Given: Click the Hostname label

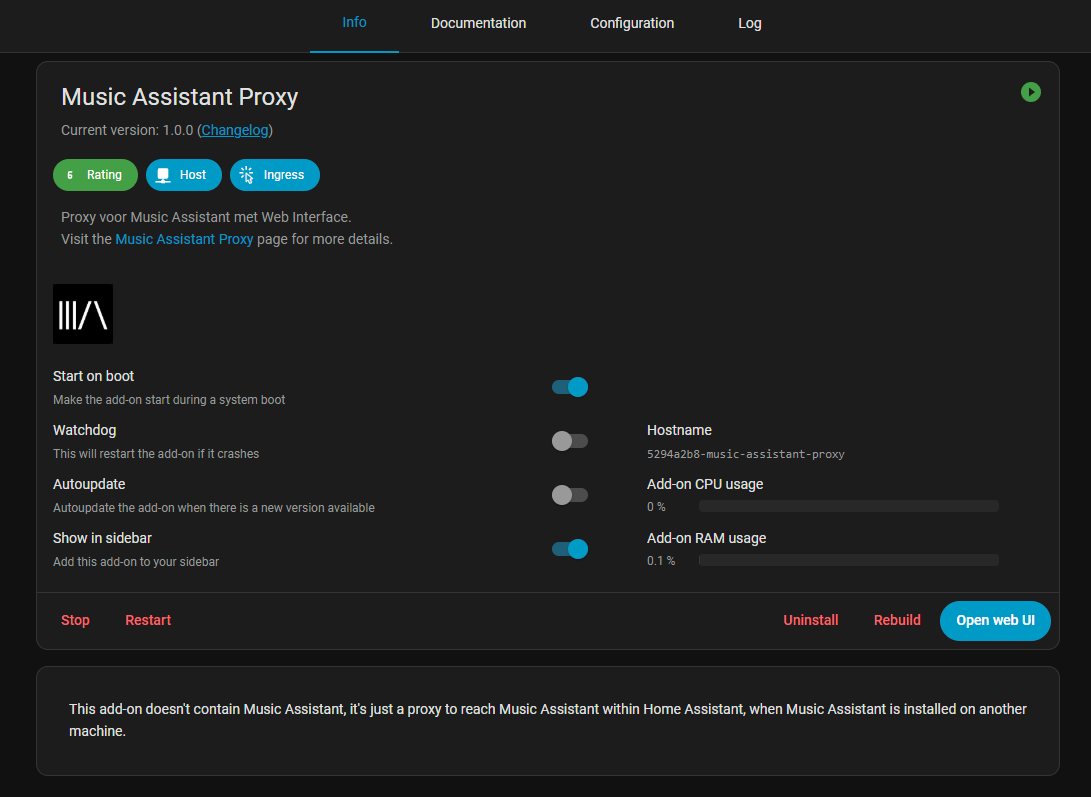Looking at the screenshot, I should [679, 430].
